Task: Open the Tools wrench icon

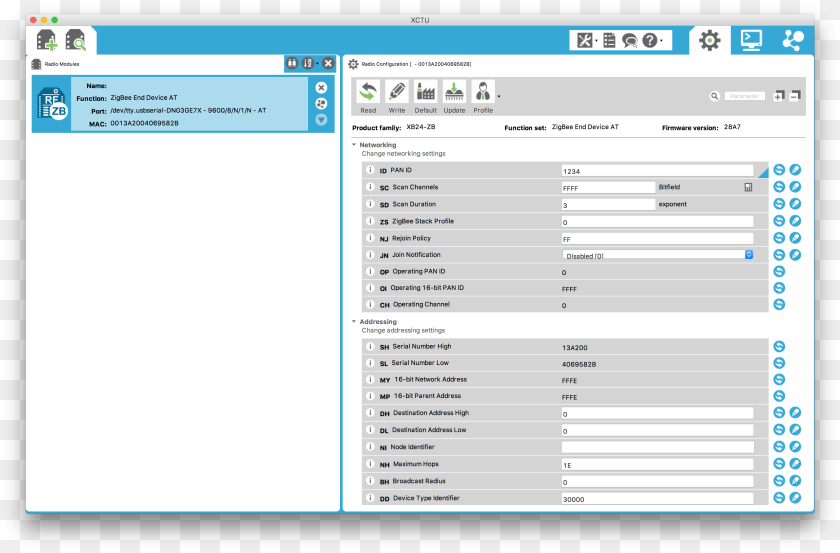Action: point(584,40)
